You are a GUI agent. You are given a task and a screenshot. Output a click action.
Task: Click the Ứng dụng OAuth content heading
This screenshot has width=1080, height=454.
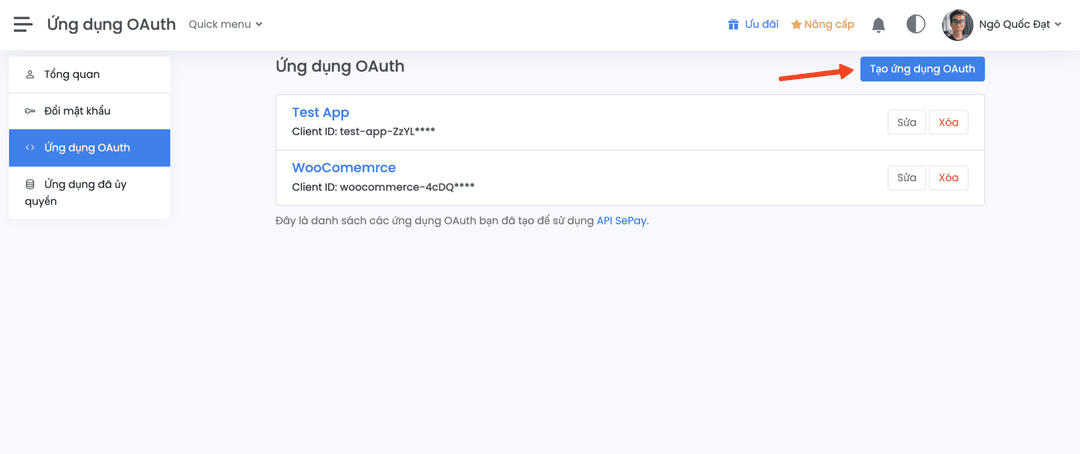click(x=340, y=67)
